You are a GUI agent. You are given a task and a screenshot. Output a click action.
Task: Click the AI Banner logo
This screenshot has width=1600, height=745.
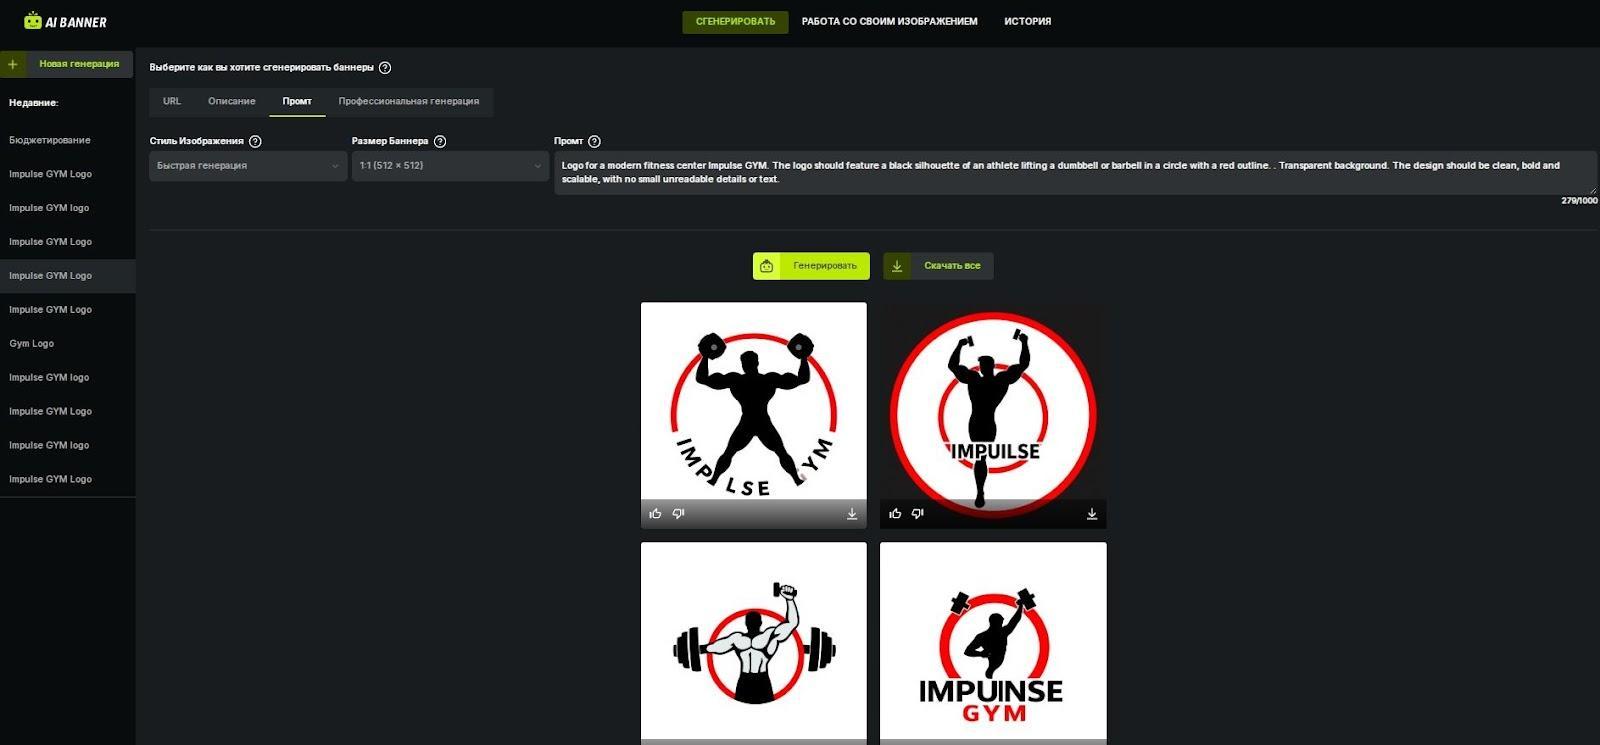[x=66, y=21]
